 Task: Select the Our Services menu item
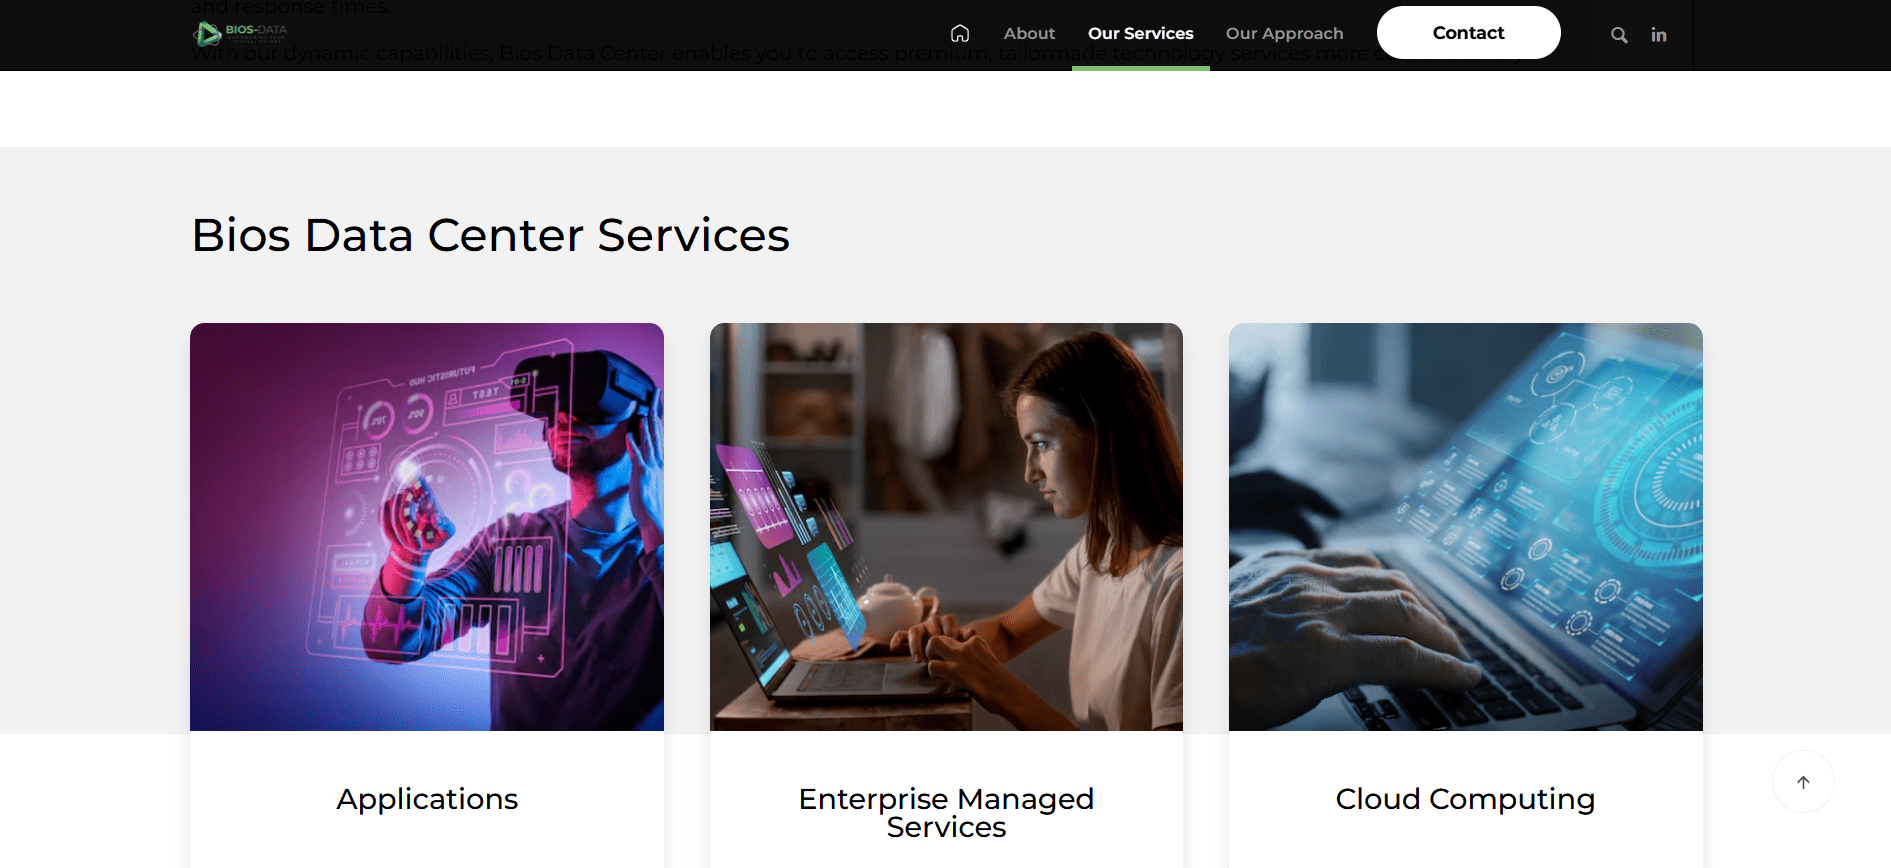[x=1141, y=33]
